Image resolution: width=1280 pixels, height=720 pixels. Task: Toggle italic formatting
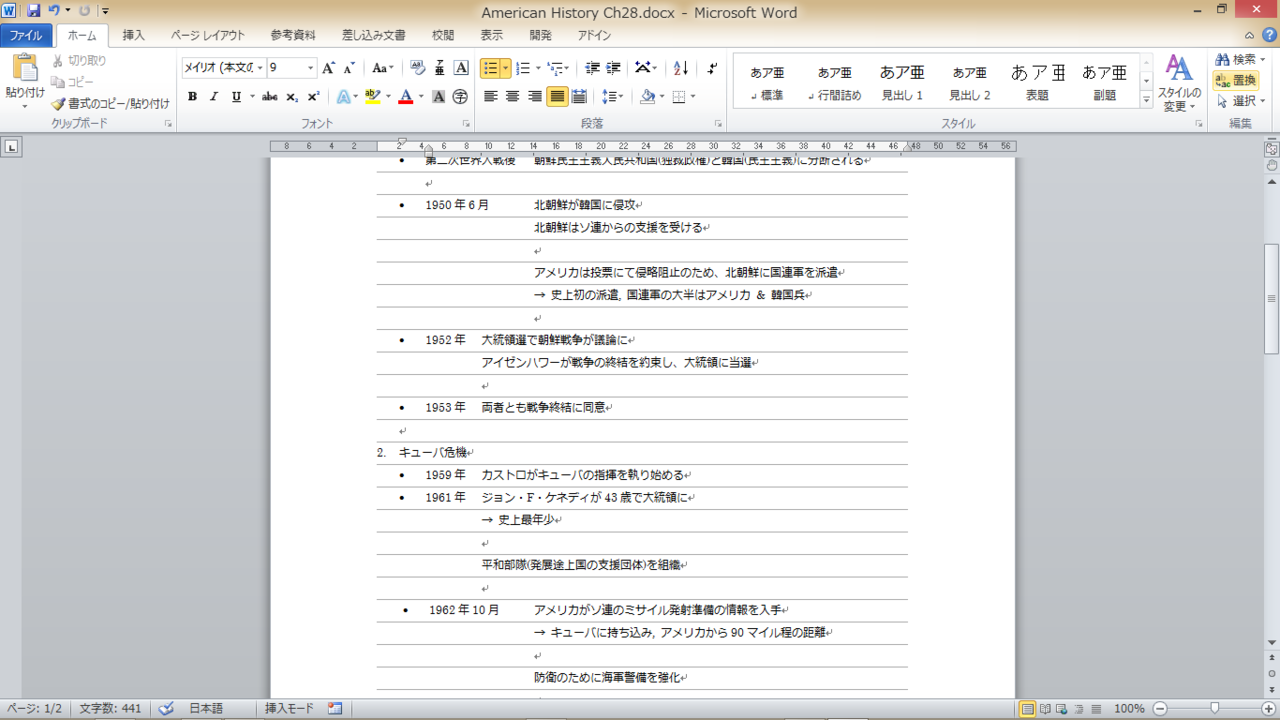(213, 97)
